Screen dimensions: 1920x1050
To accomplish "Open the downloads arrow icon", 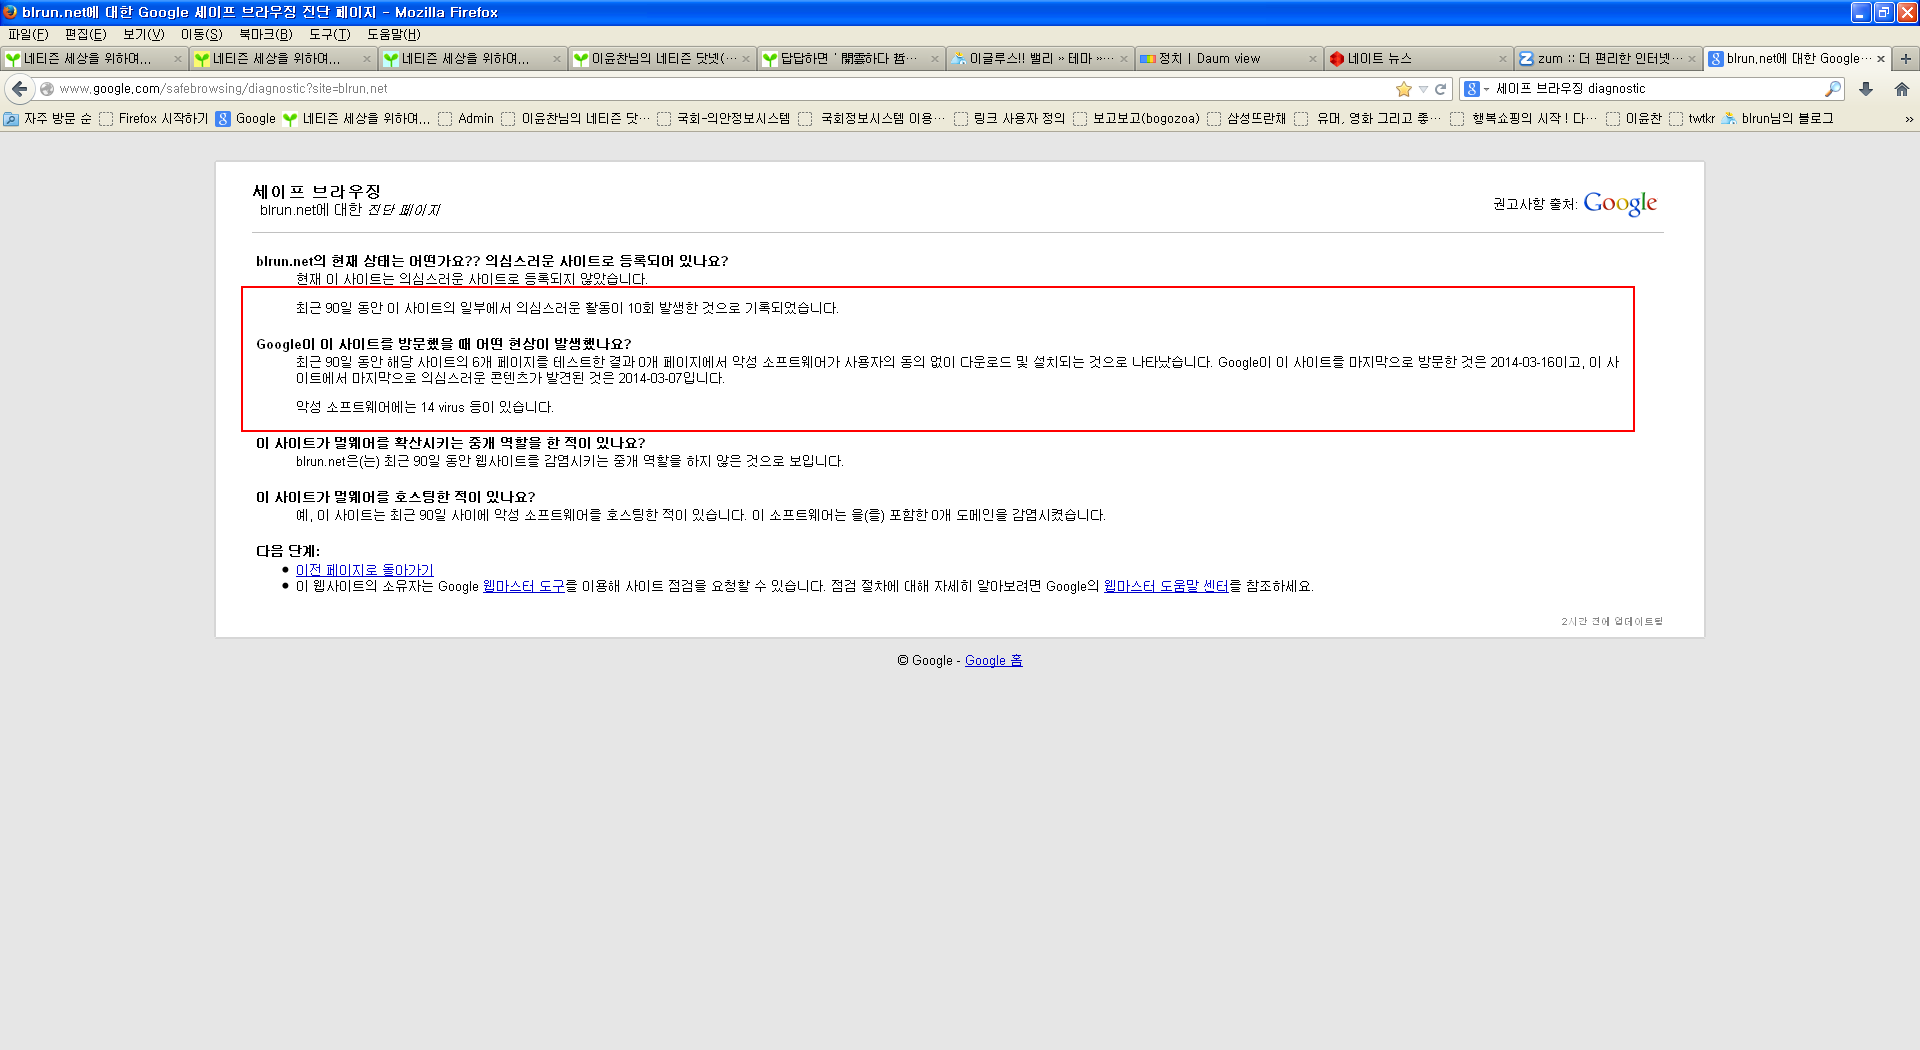I will coord(1866,89).
